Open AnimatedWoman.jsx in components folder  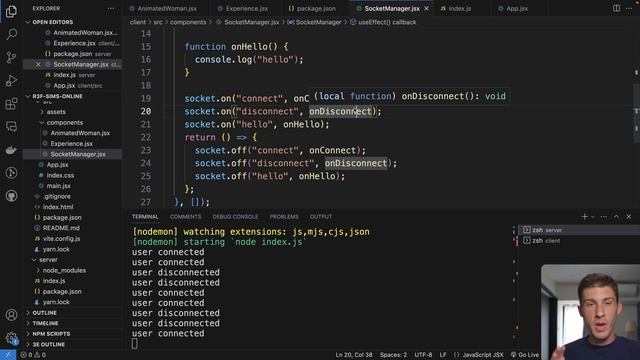pos(80,133)
